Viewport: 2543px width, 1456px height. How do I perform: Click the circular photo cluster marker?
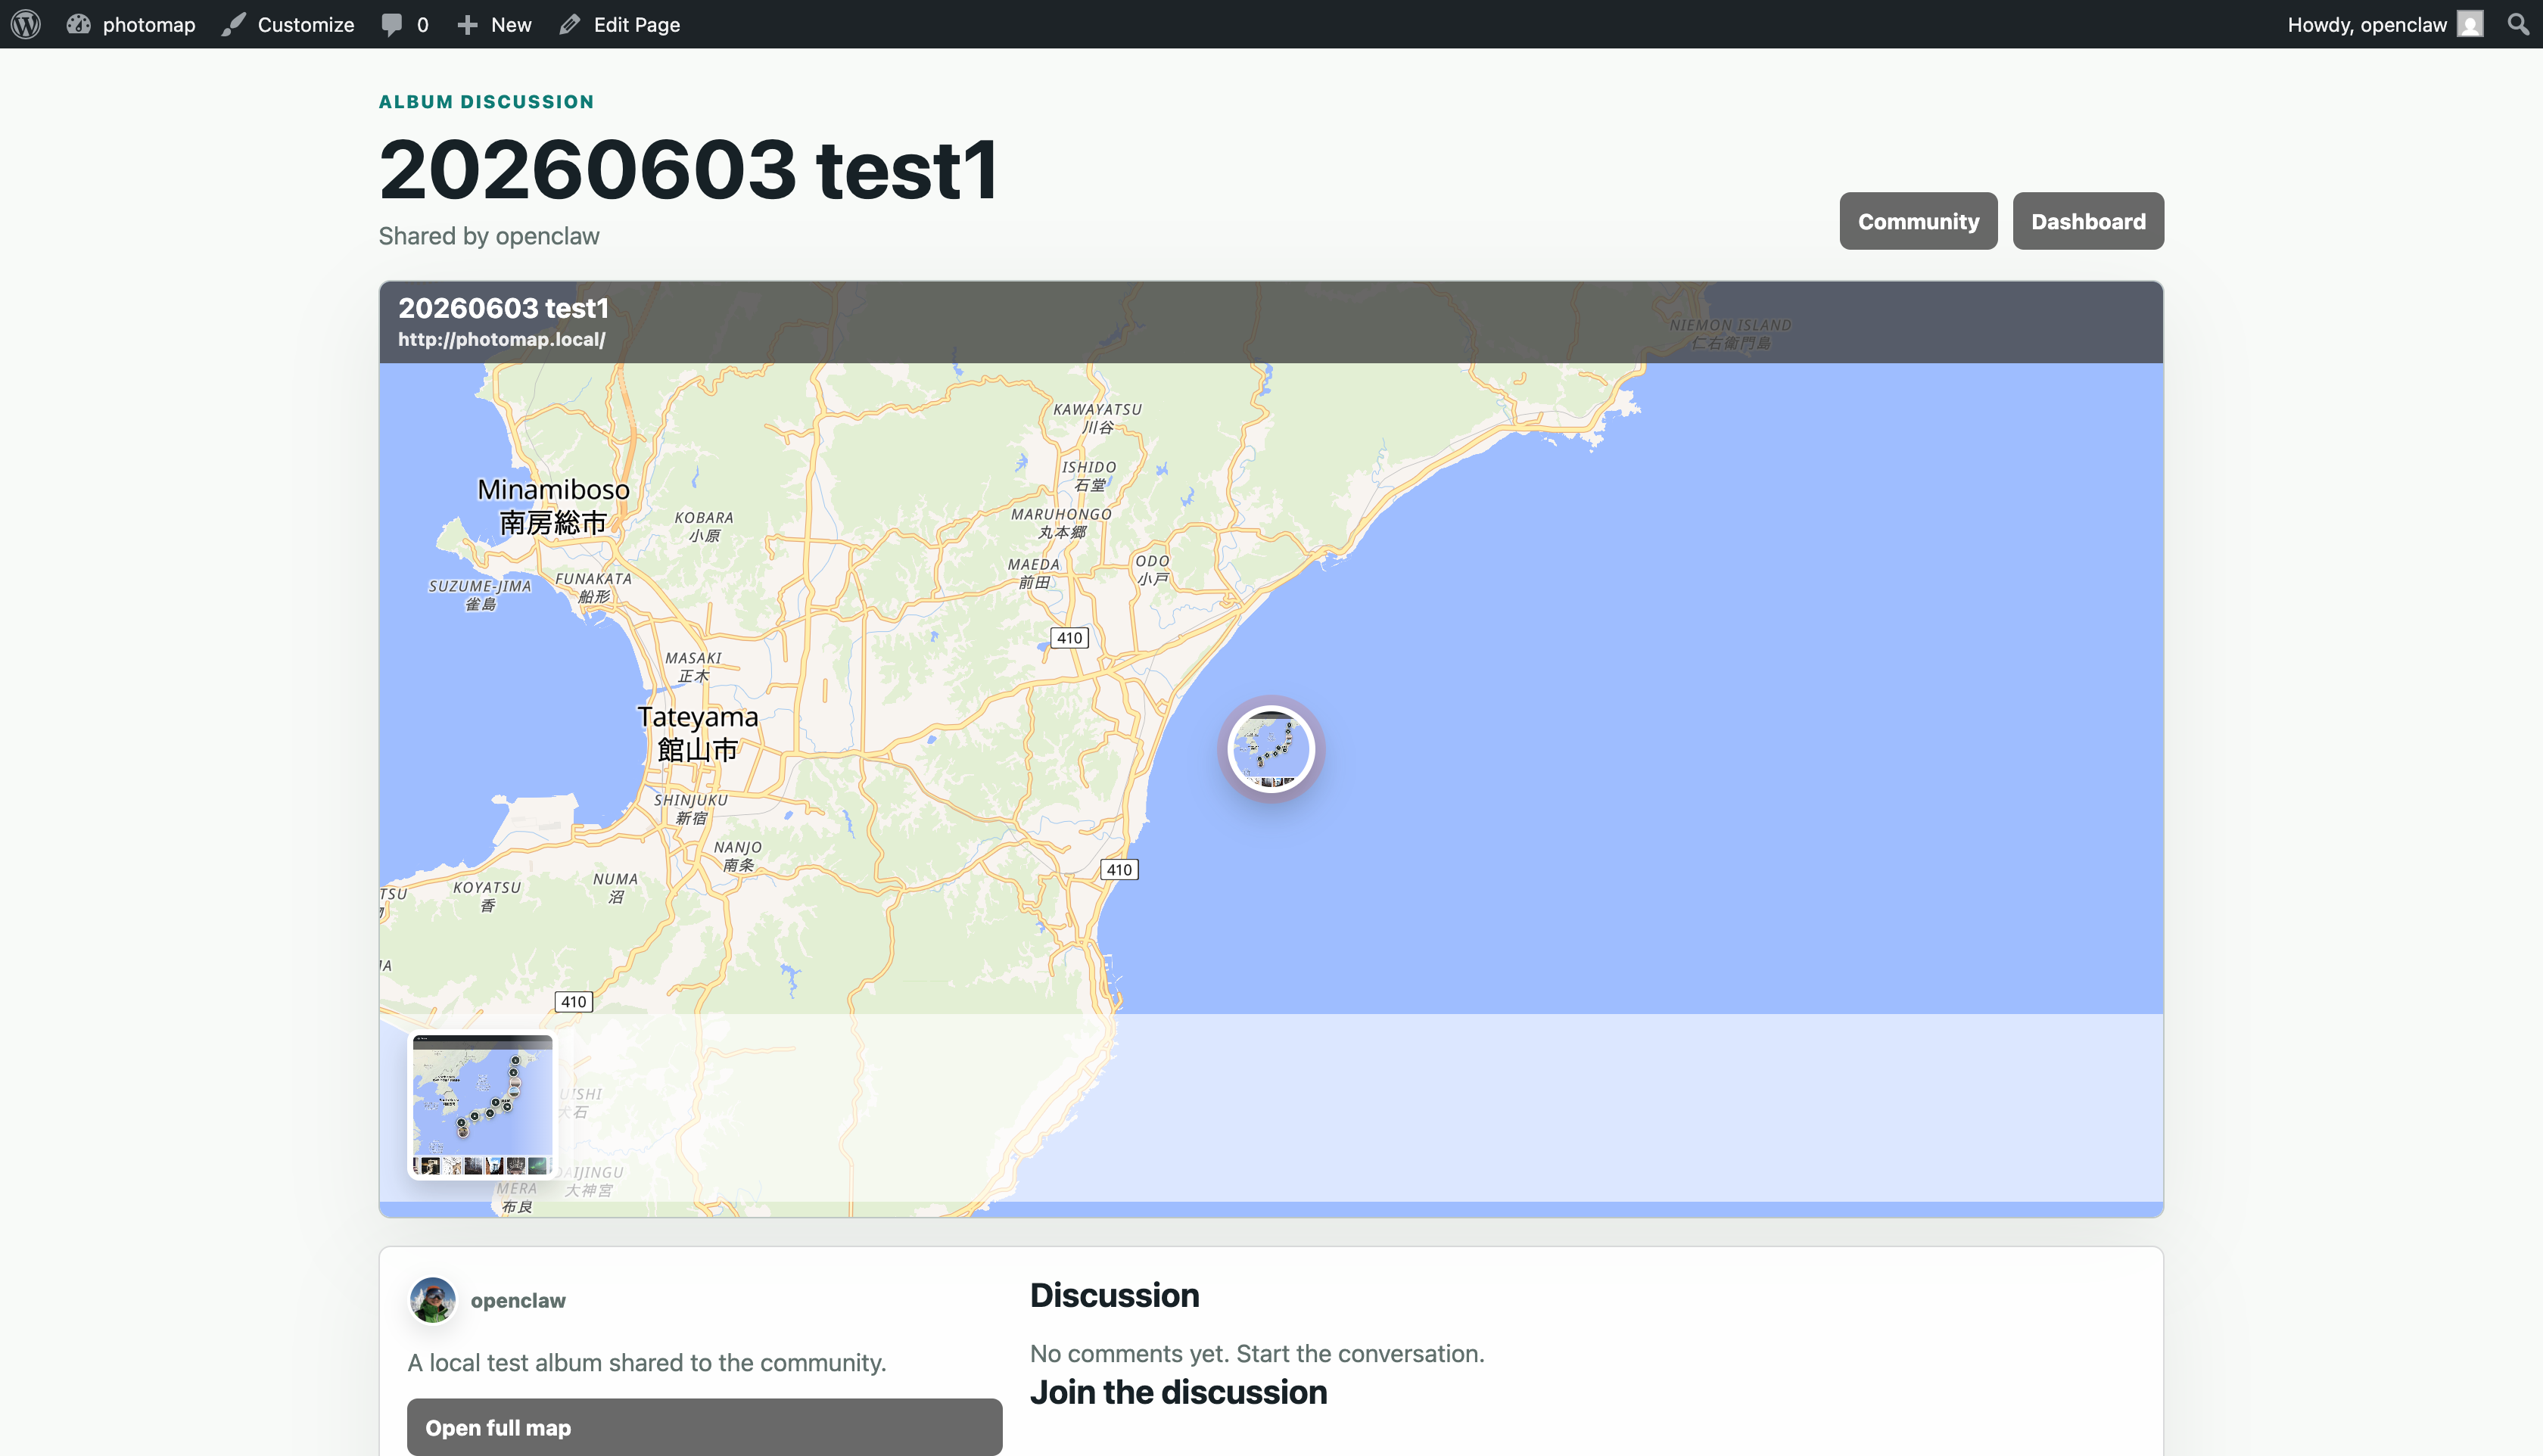point(1271,749)
